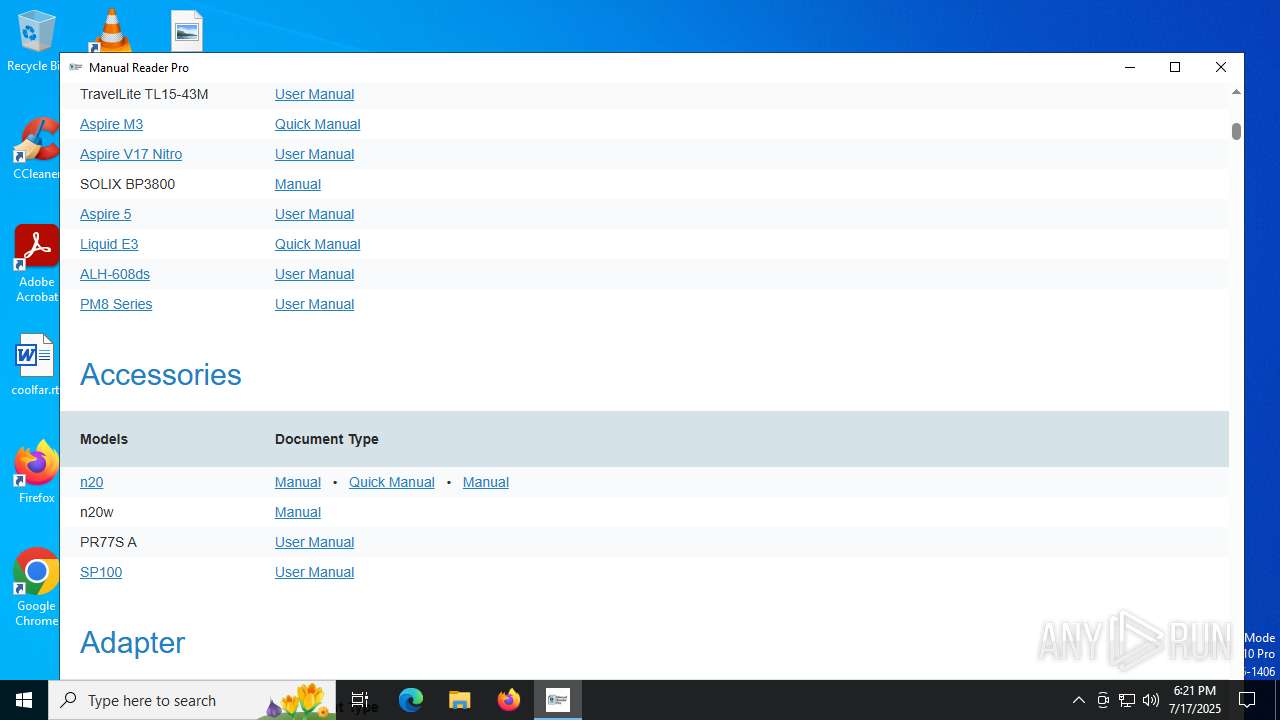Select the SOLIX BP3800 model text

[127, 184]
